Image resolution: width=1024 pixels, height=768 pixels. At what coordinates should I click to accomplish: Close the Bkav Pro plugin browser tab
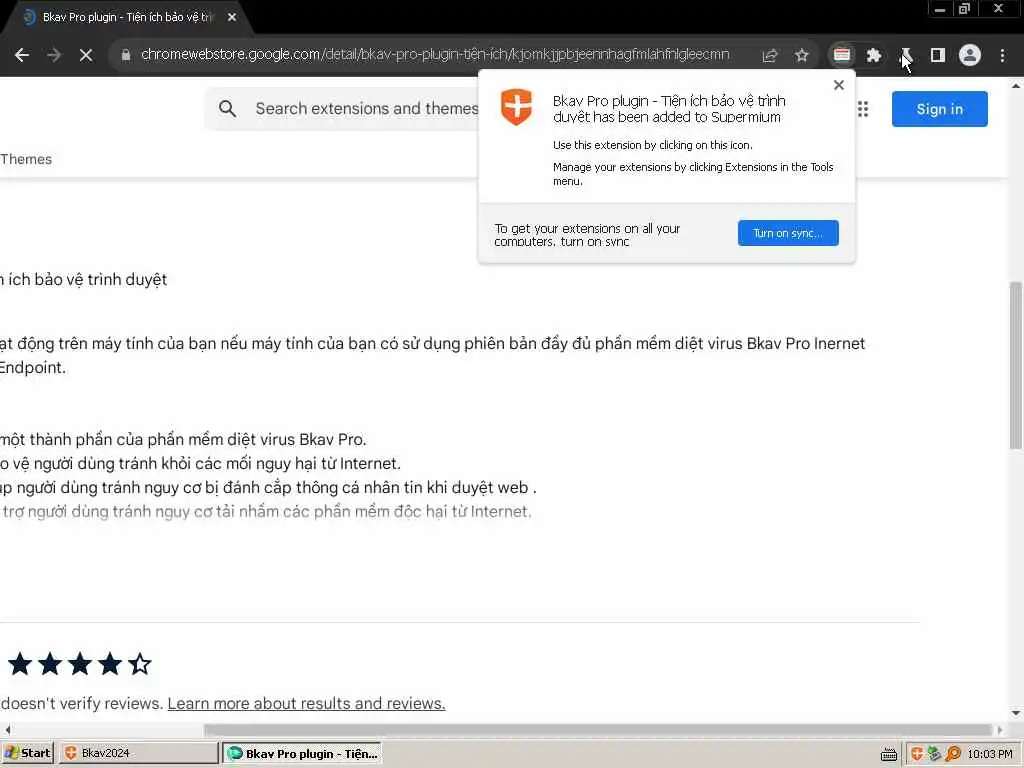tap(232, 18)
